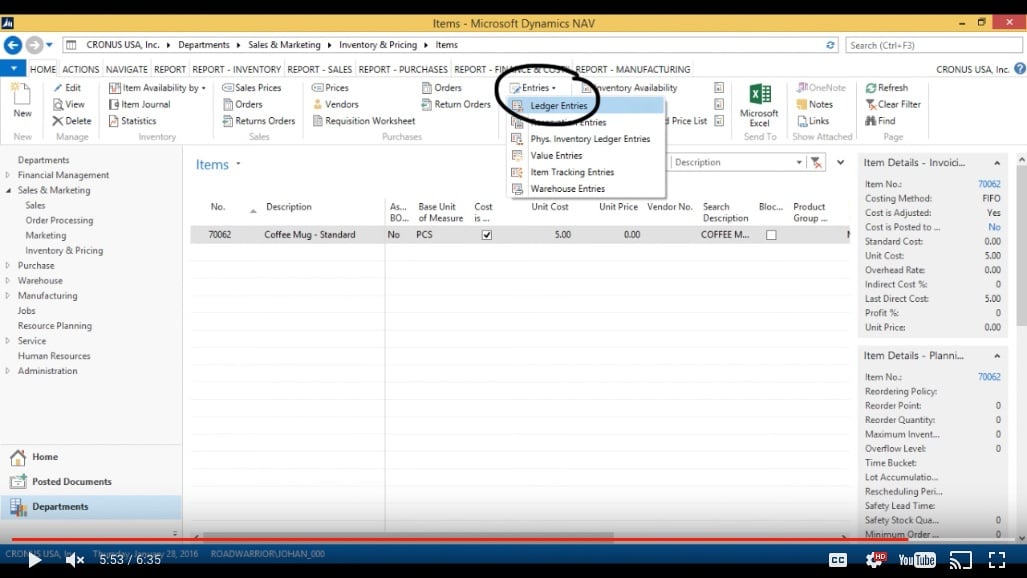Image resolution: width=1027 pixels, height=578 pixels.
Task: Toggle fullscreen video mode
Action: tap(997, 560)
